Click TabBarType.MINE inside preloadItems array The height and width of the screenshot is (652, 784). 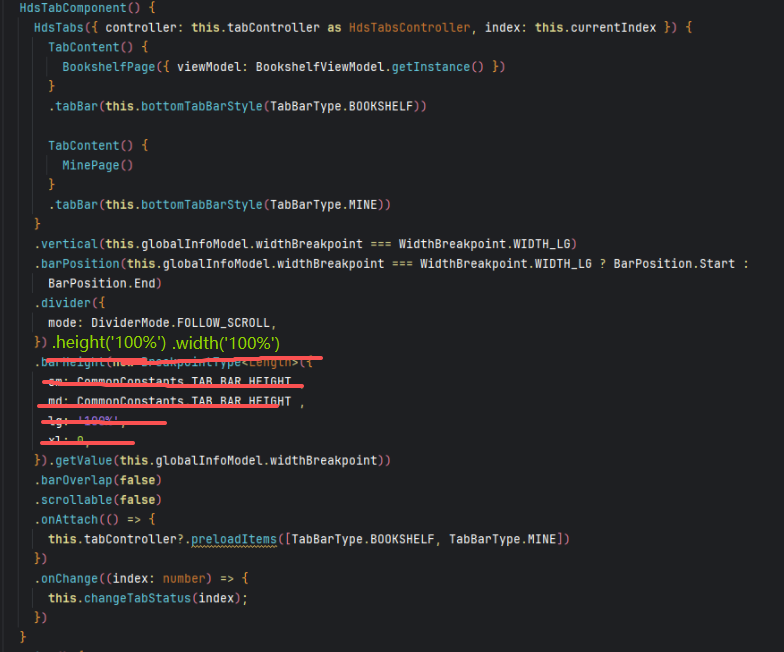point(502,540)
